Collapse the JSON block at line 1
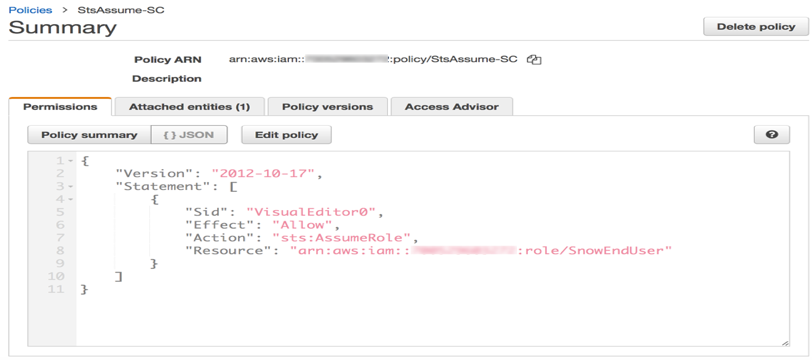 (72, 161)
